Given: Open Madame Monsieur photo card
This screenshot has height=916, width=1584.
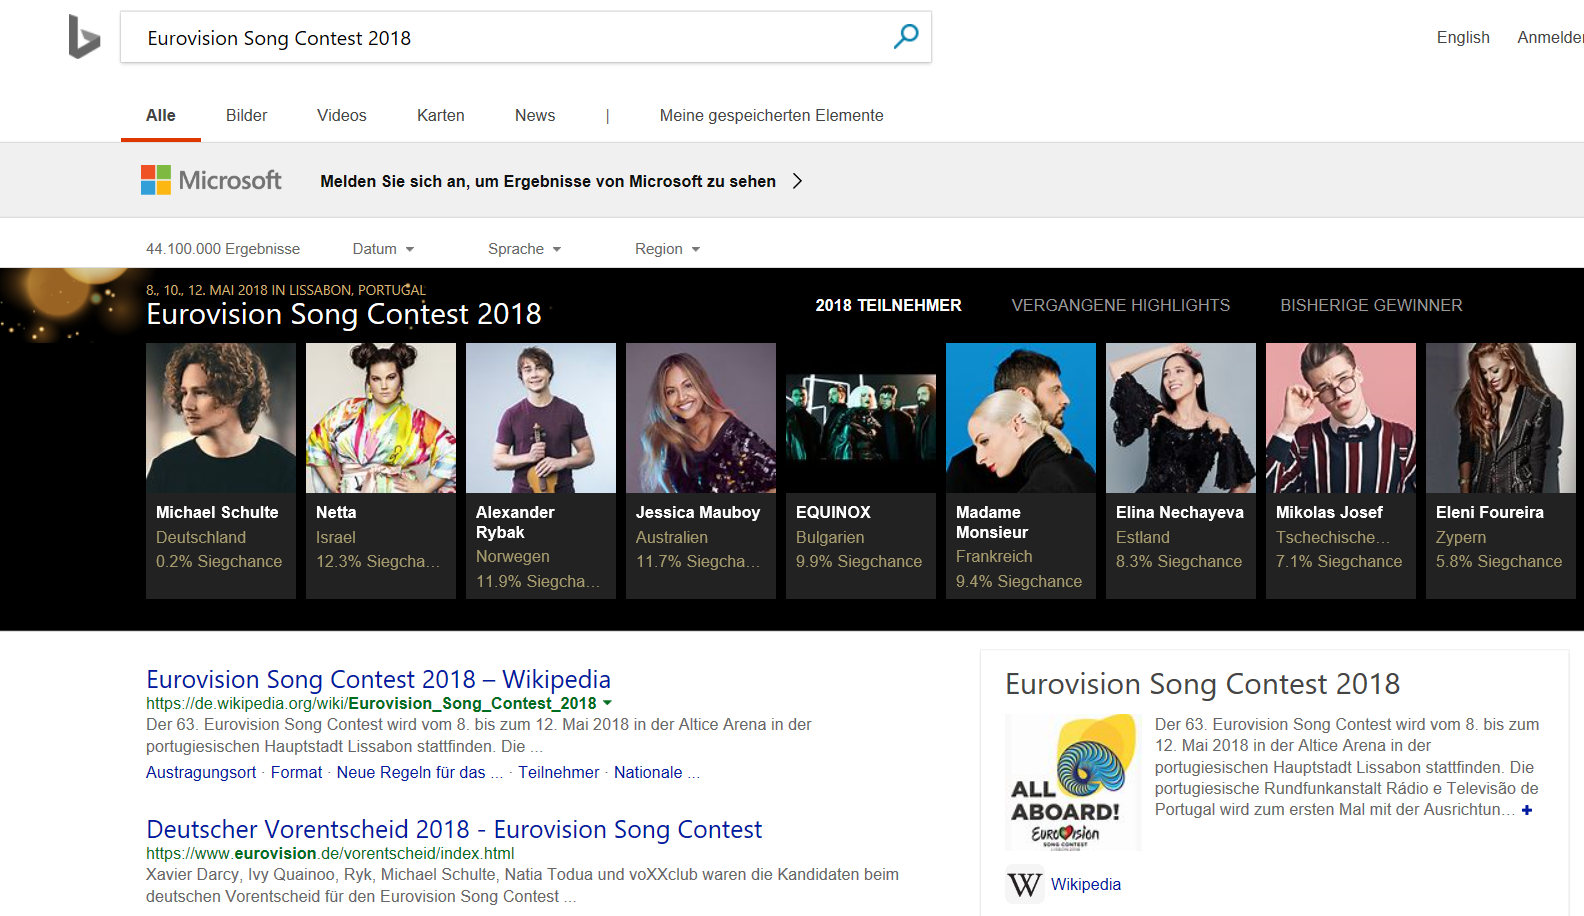Looking at the screenshot, I should pos(1021,418).
